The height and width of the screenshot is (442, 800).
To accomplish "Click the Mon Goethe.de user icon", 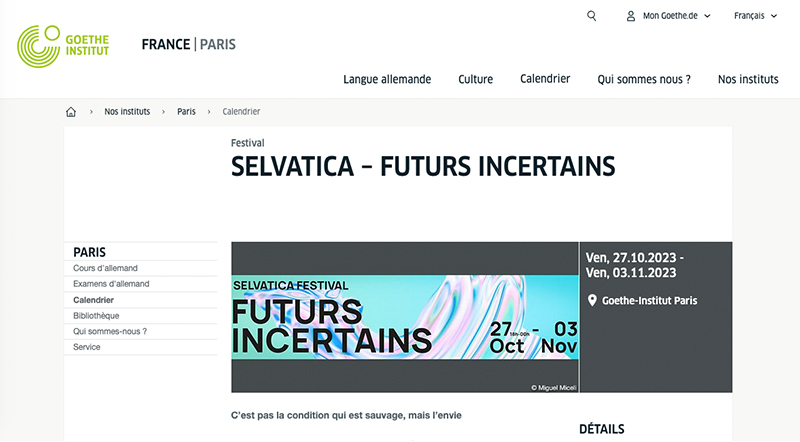I will click(x=631, y=16).
